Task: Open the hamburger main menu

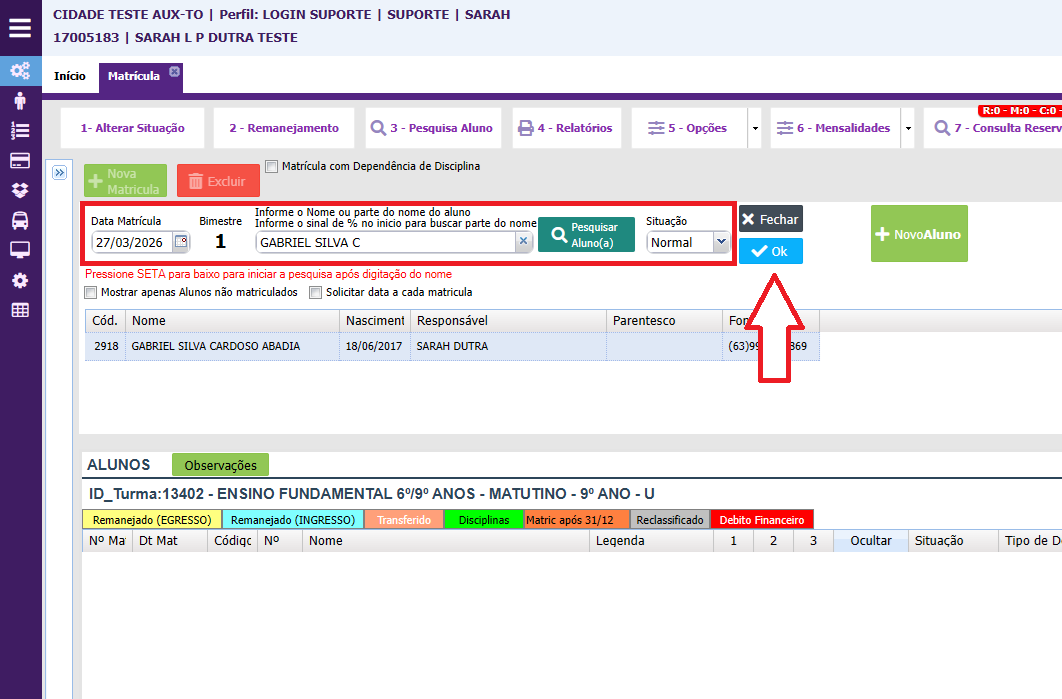Action: point(20,28)
